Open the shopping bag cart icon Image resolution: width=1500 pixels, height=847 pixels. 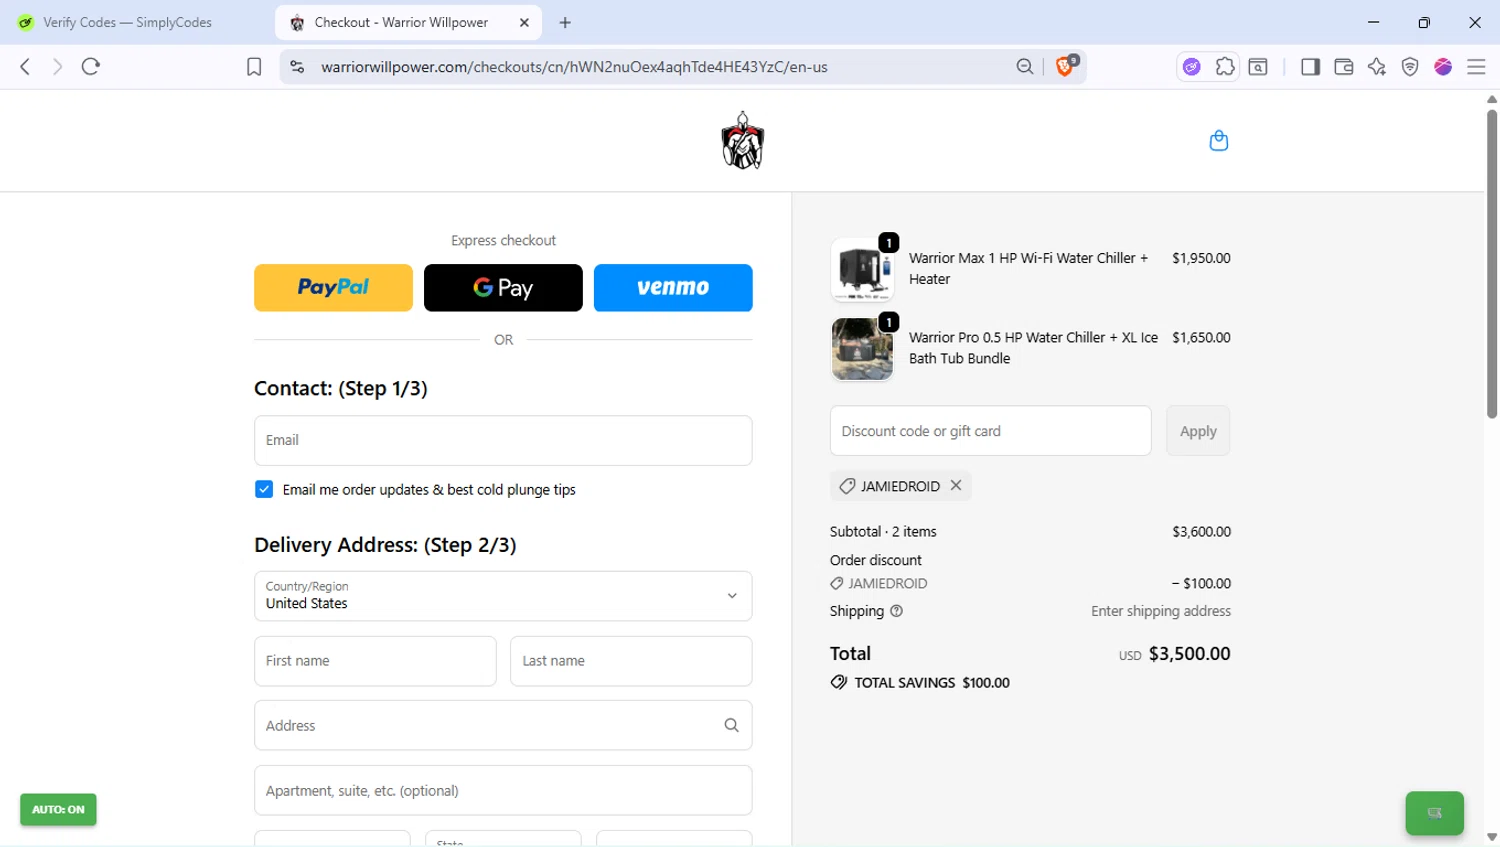point(1218,141)
